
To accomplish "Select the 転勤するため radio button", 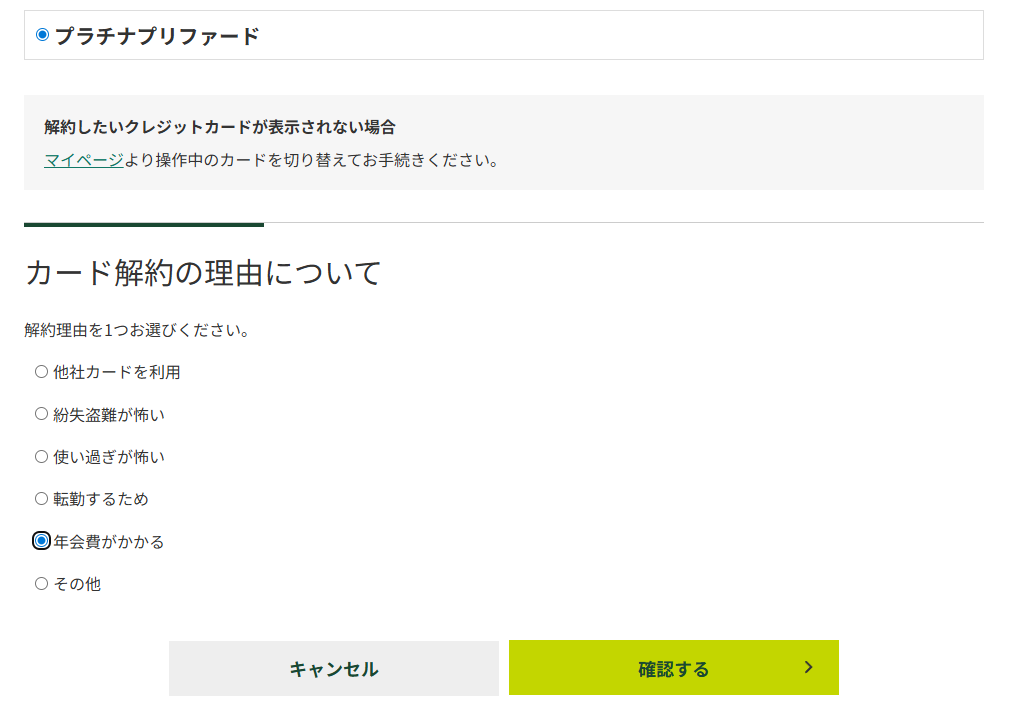I will click(x=41, y=499).
